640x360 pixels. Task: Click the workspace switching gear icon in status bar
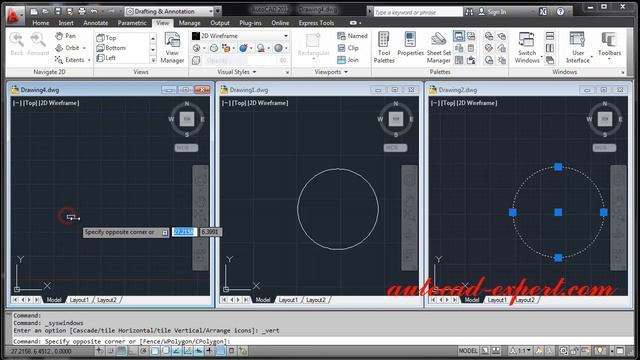point(563,351)
